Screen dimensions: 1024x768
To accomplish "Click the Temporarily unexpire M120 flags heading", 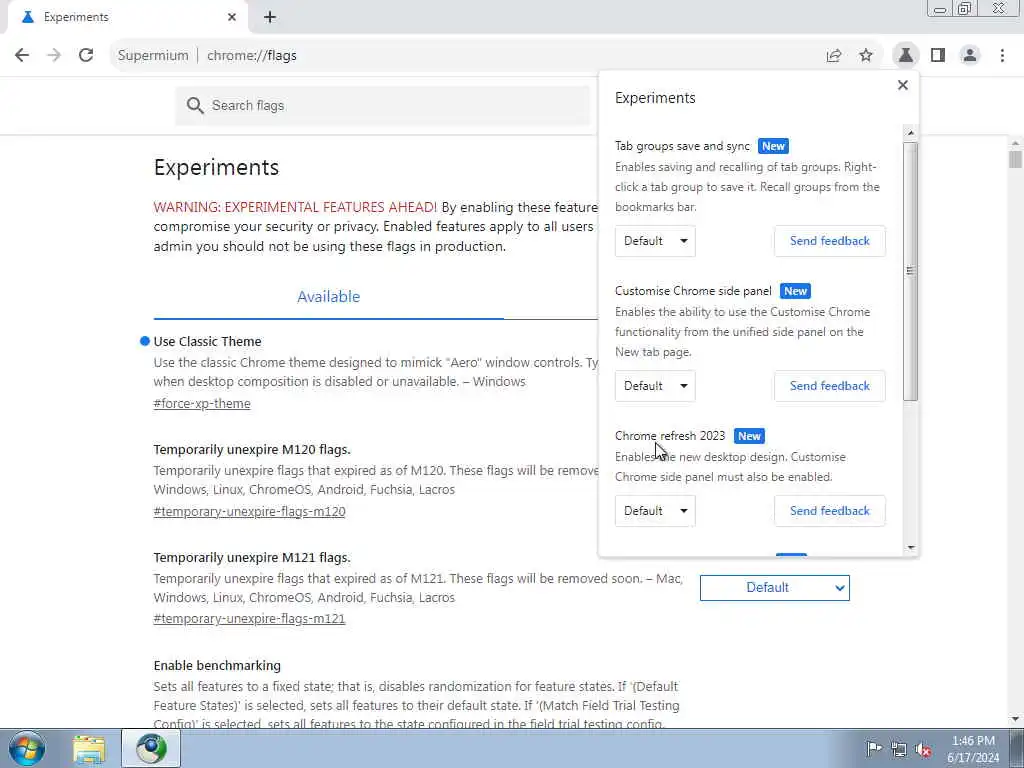I will click(252, 449).
